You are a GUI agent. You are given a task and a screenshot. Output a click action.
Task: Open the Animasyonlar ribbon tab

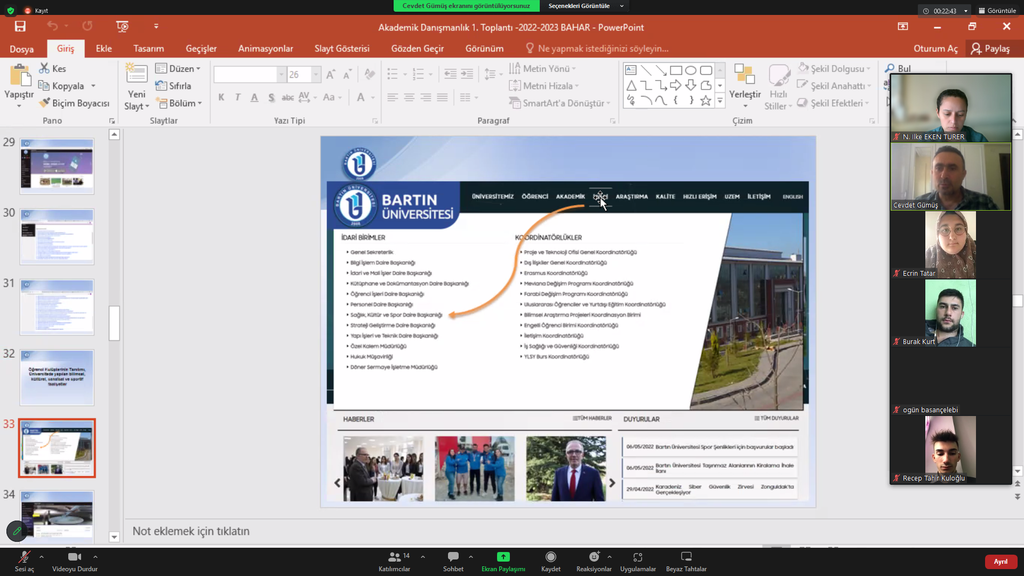pos(265,48)
